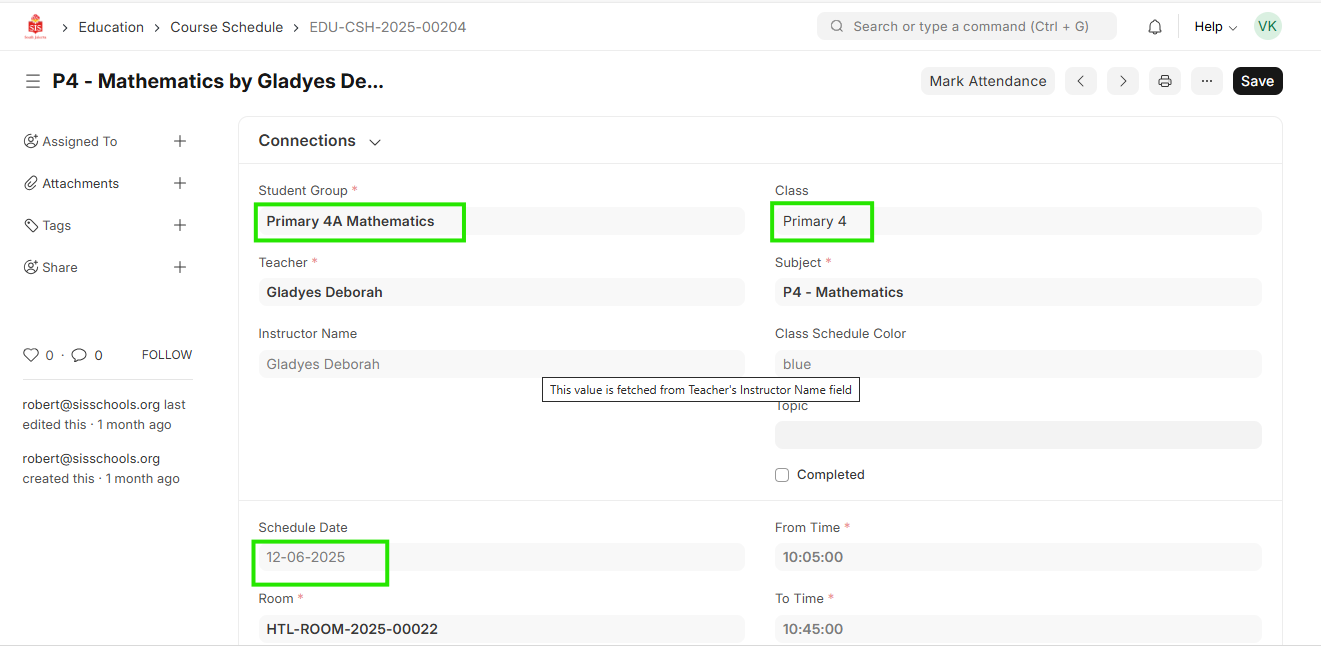Click the school logo home icon
Screen dimensions: 1321x646
pos(36,27)
